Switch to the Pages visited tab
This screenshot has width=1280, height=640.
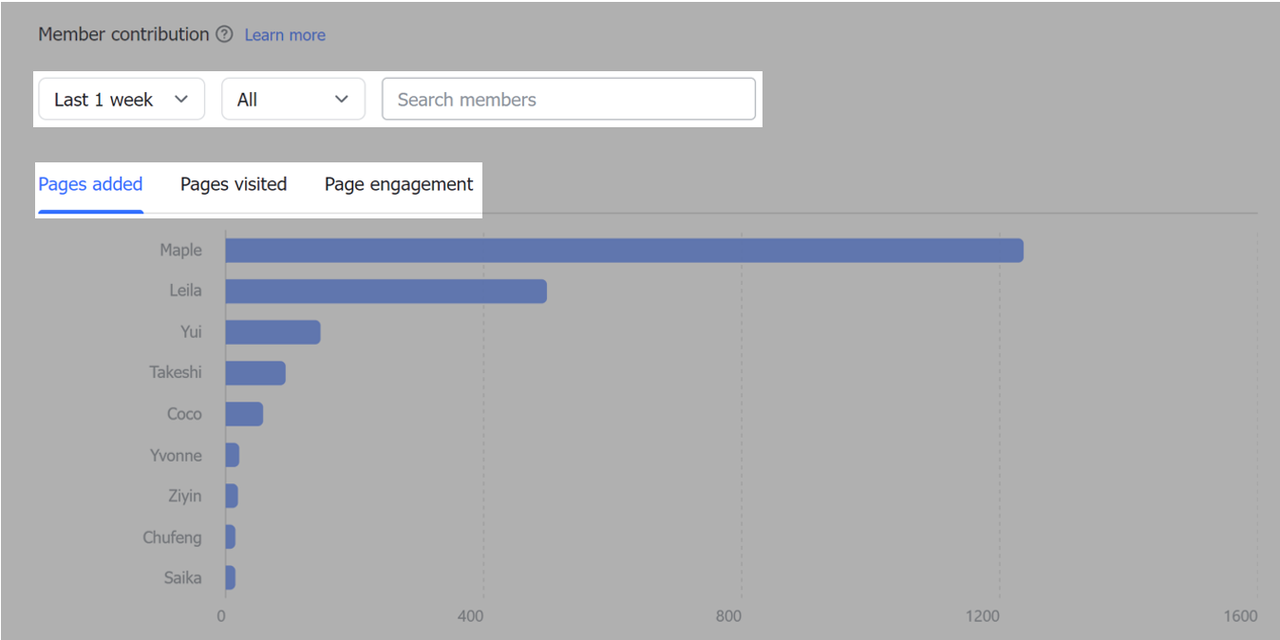(233, 184)
